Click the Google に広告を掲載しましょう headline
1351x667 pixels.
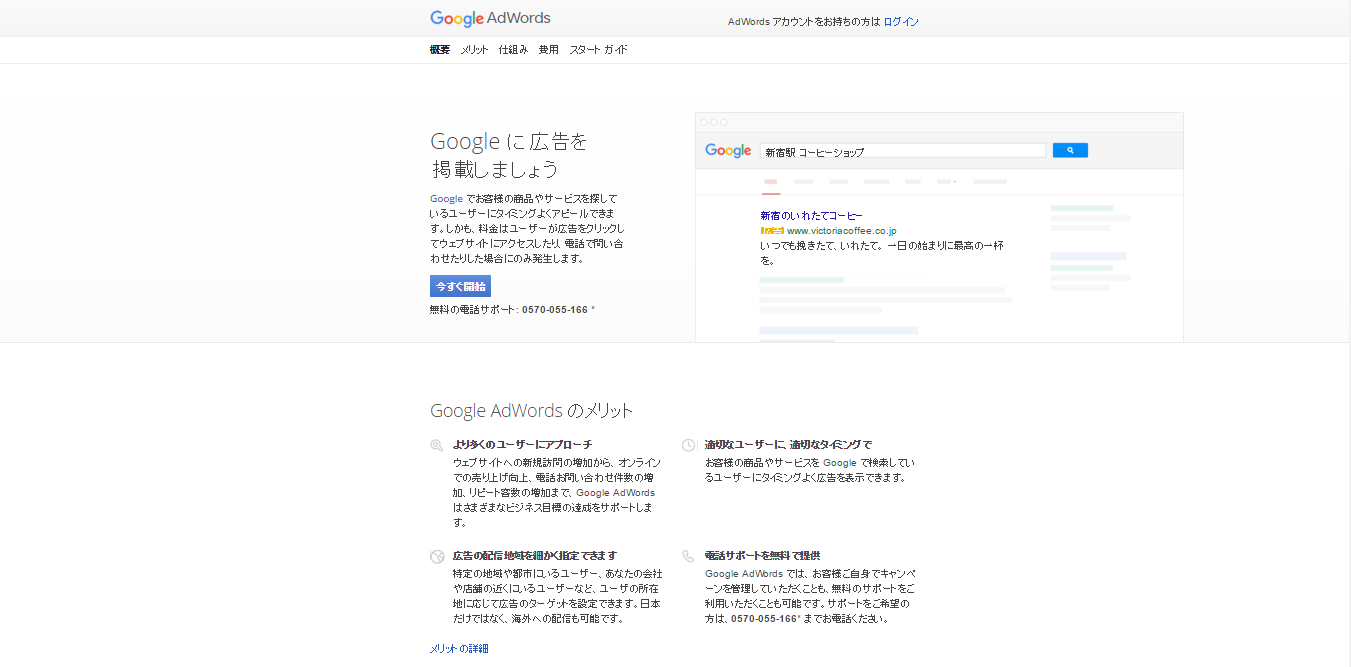(x=509, y=155)
